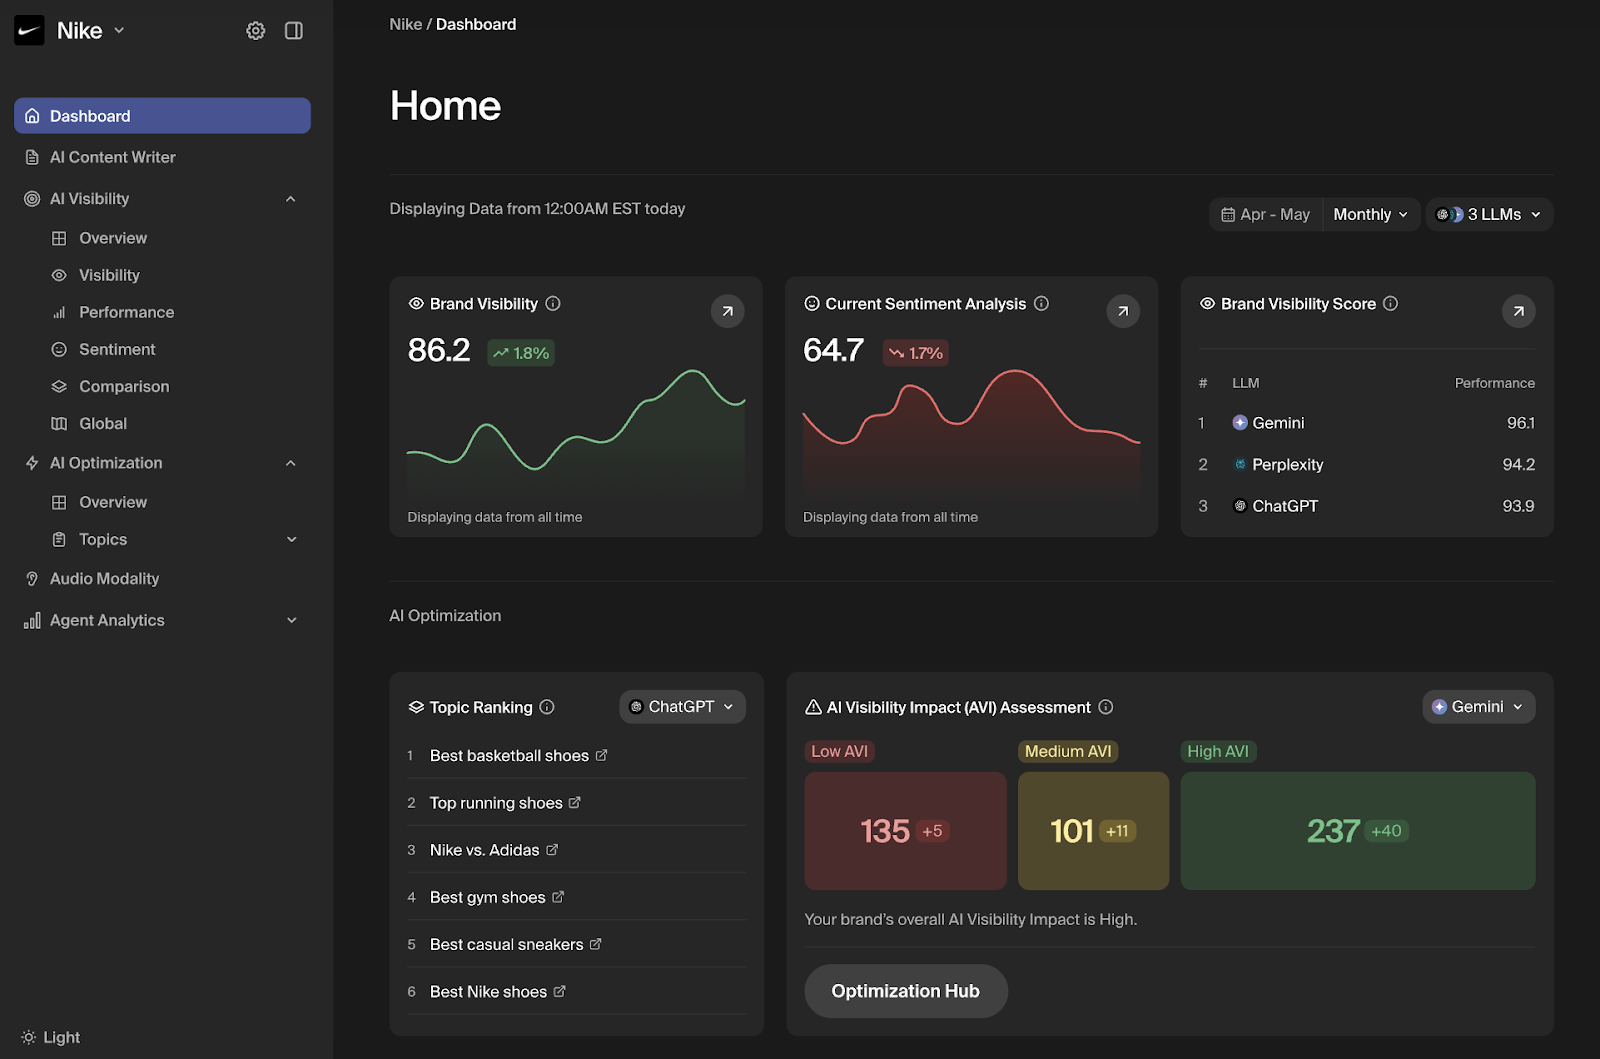The width and height of the screenshot is (1600, 1059).
Task: Collapse the sidebar with the panel icon
Action: pyautogui.click(x=293, y=30)
